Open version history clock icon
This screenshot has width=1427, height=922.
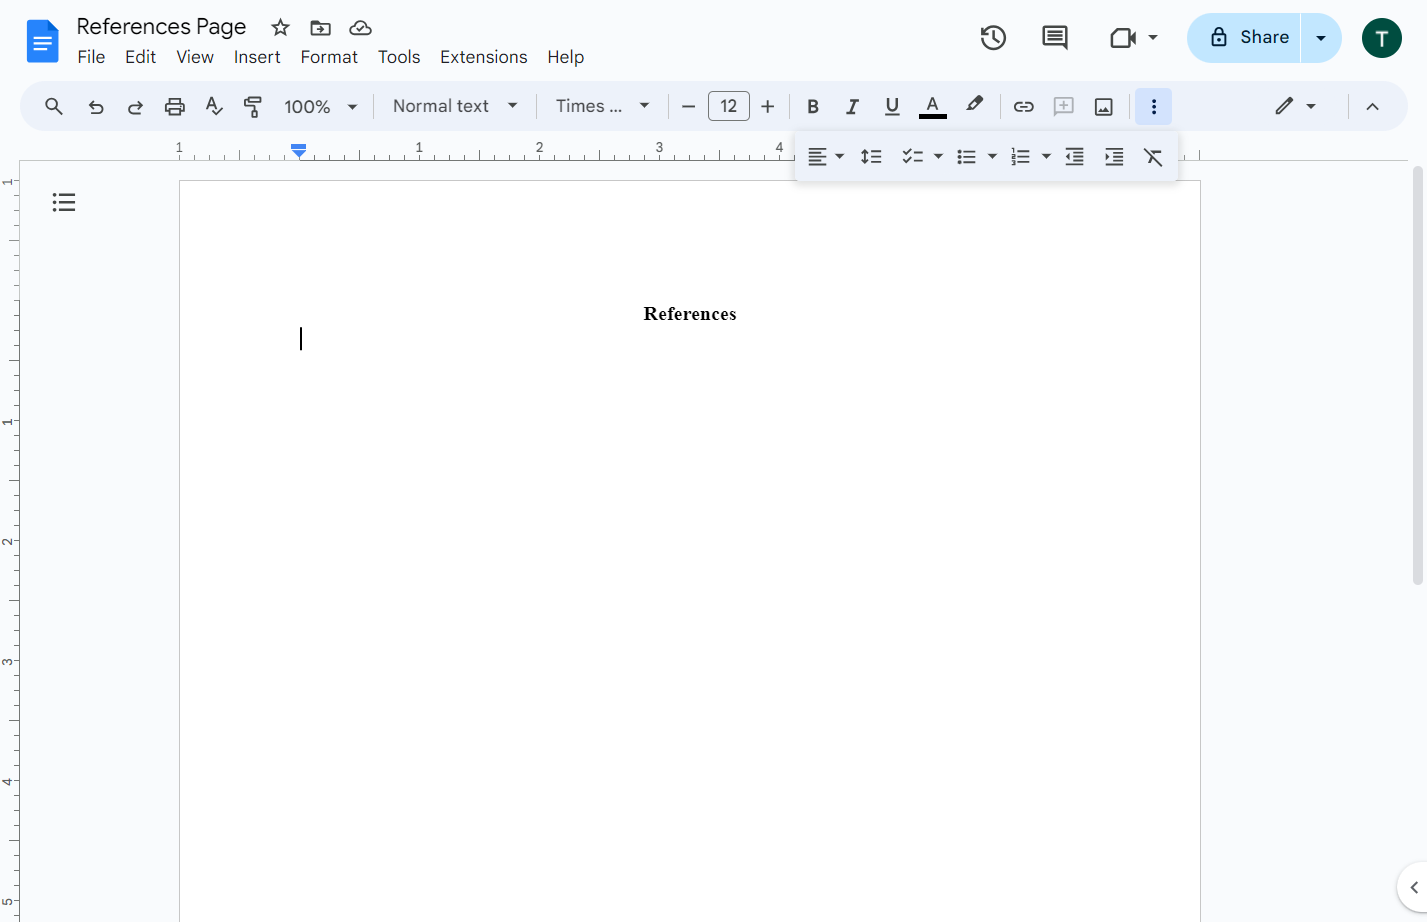[x=993, y=38]
